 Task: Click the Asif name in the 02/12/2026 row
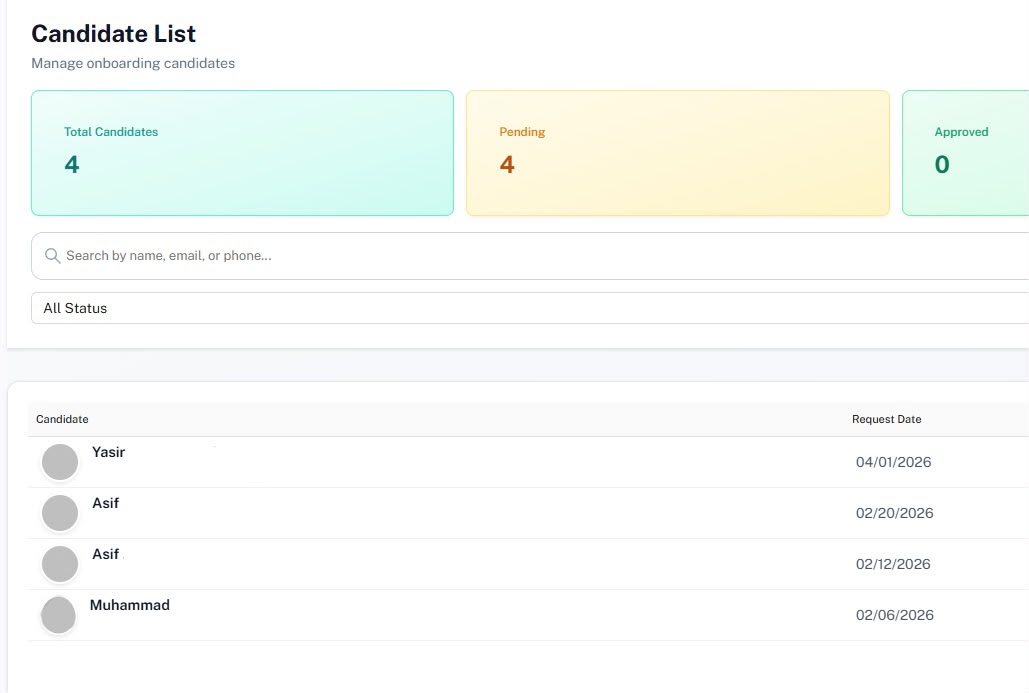click(106, 555)
